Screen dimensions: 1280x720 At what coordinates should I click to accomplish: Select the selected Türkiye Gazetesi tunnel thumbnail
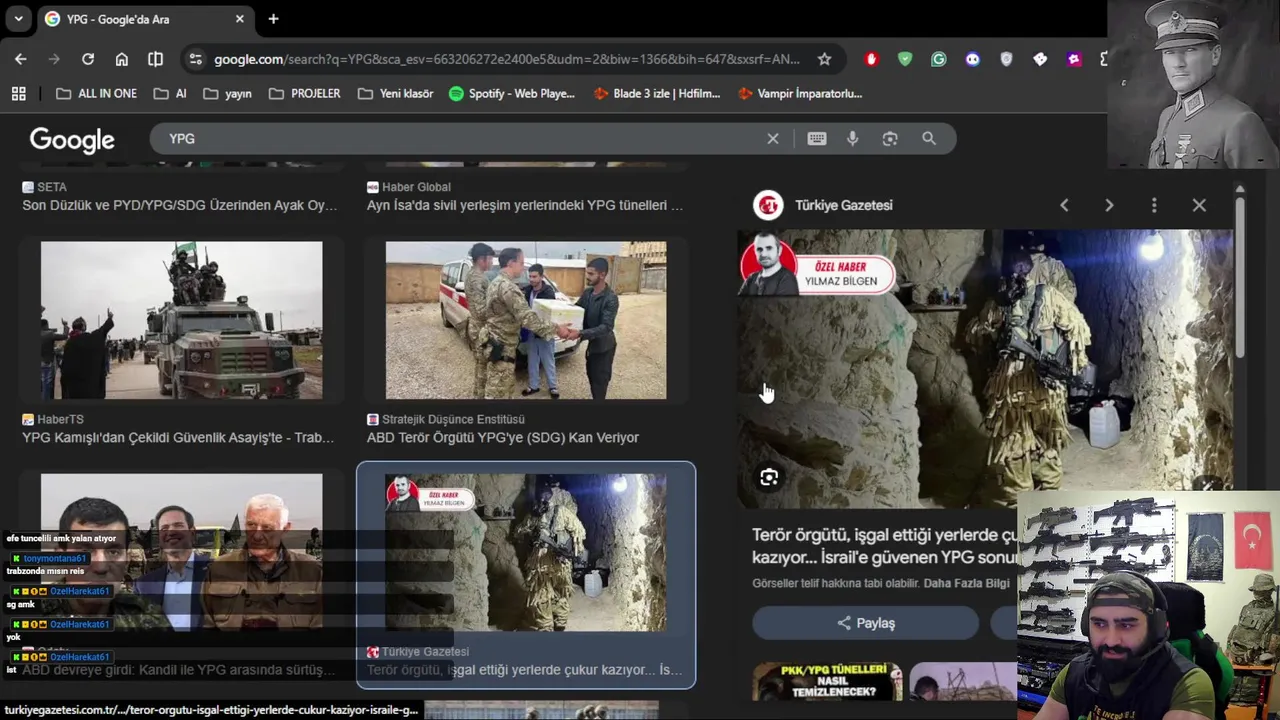click(526, 552)
